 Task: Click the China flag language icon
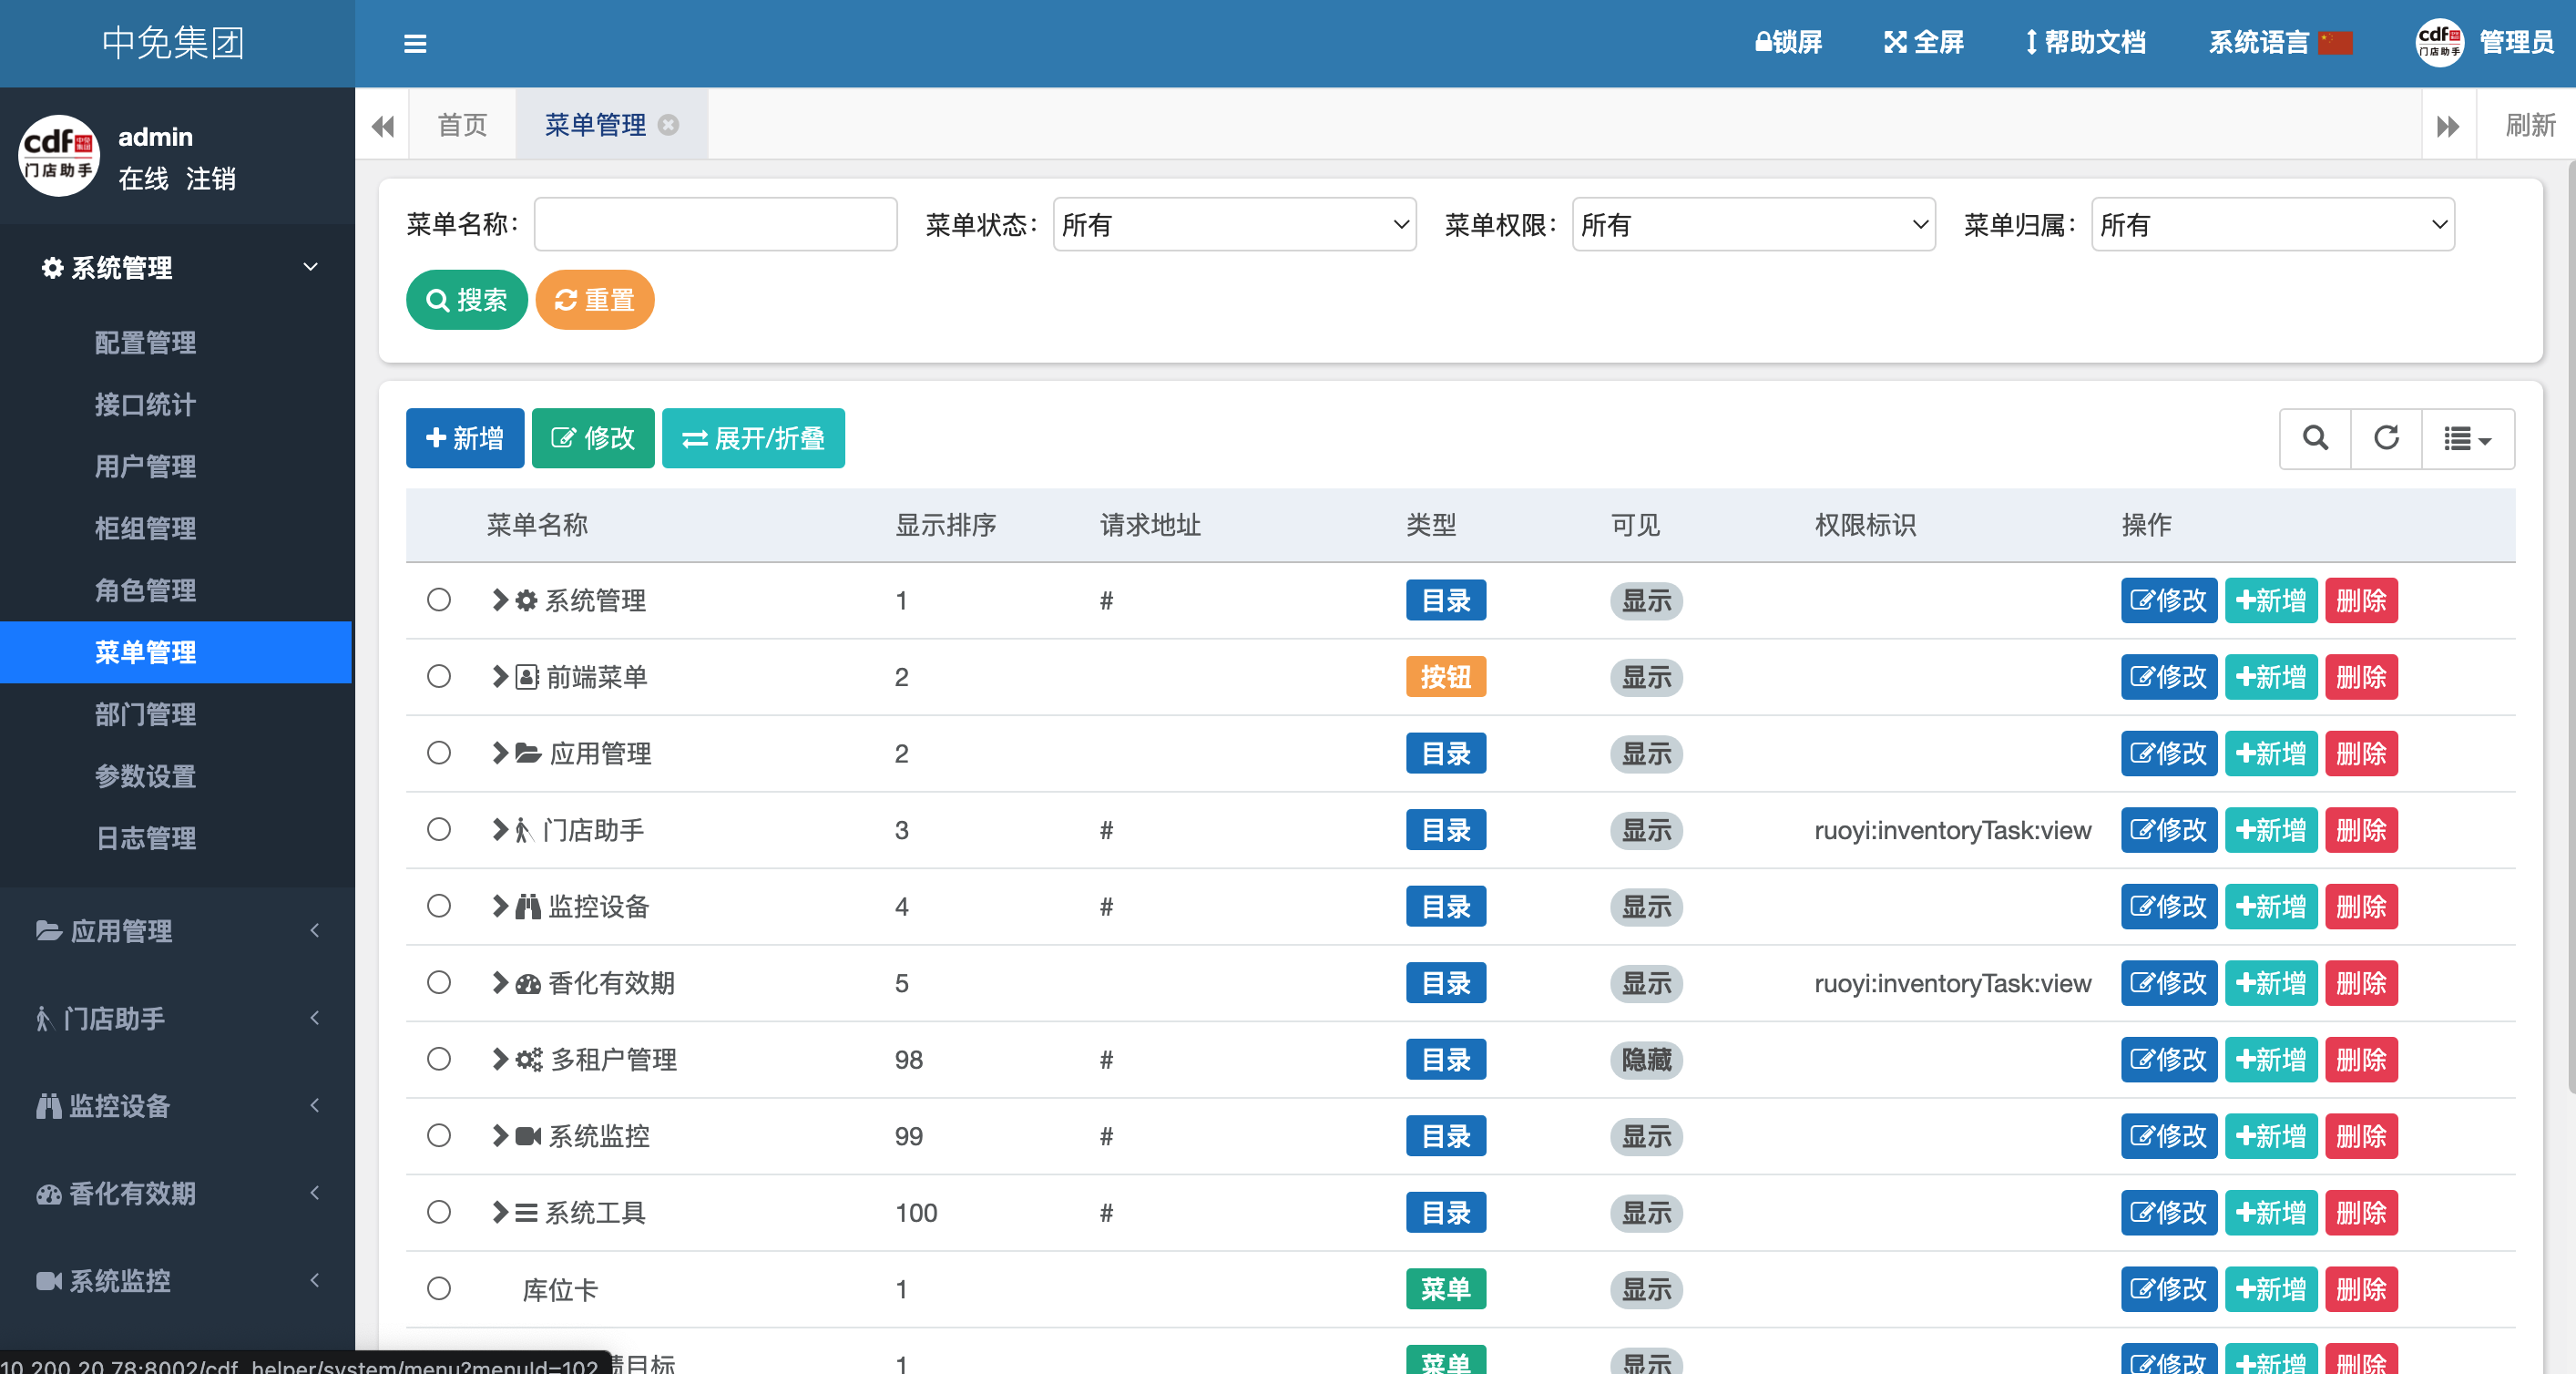coord(2335,43)
